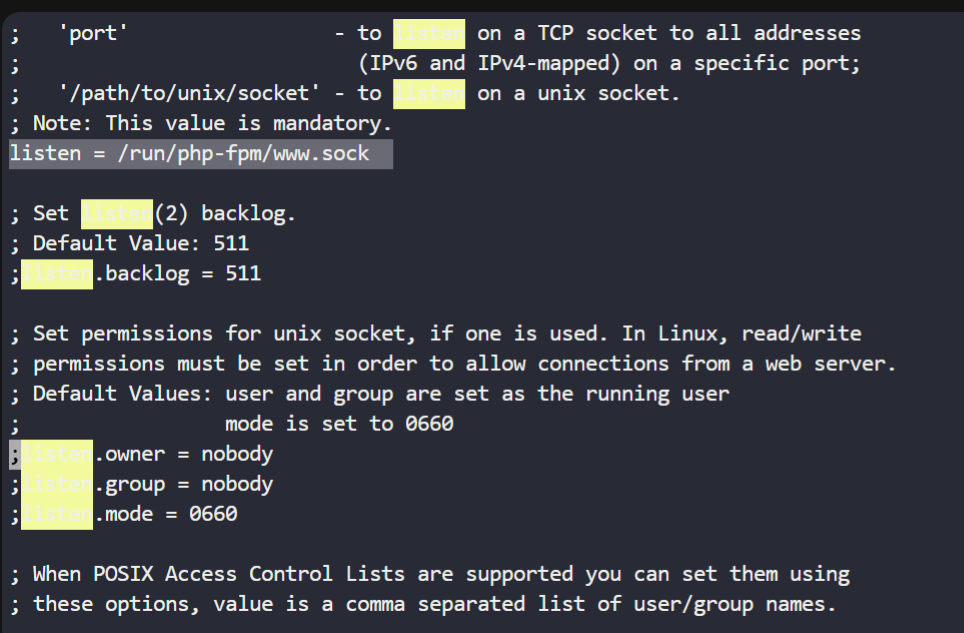Click the text 'mode is set to 0660'
This screenshot has height=633, width=964.
[339, 425]
